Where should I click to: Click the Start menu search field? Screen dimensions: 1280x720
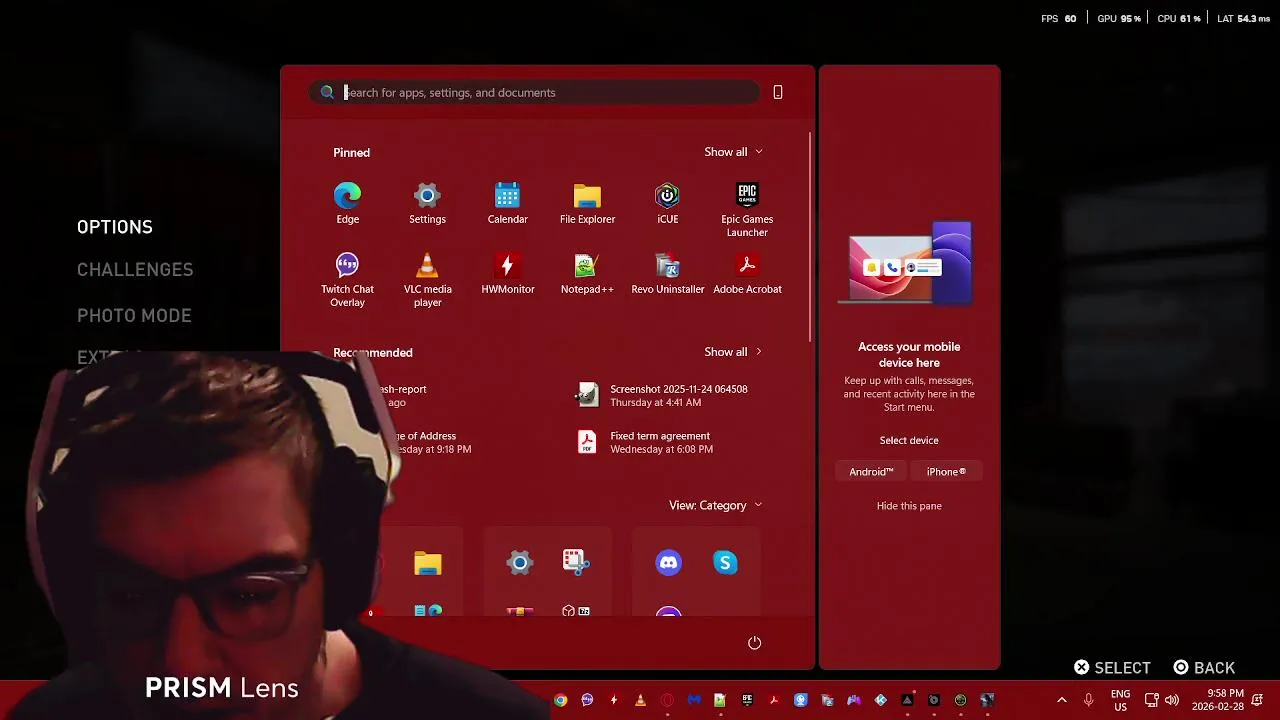click(534, 92)
